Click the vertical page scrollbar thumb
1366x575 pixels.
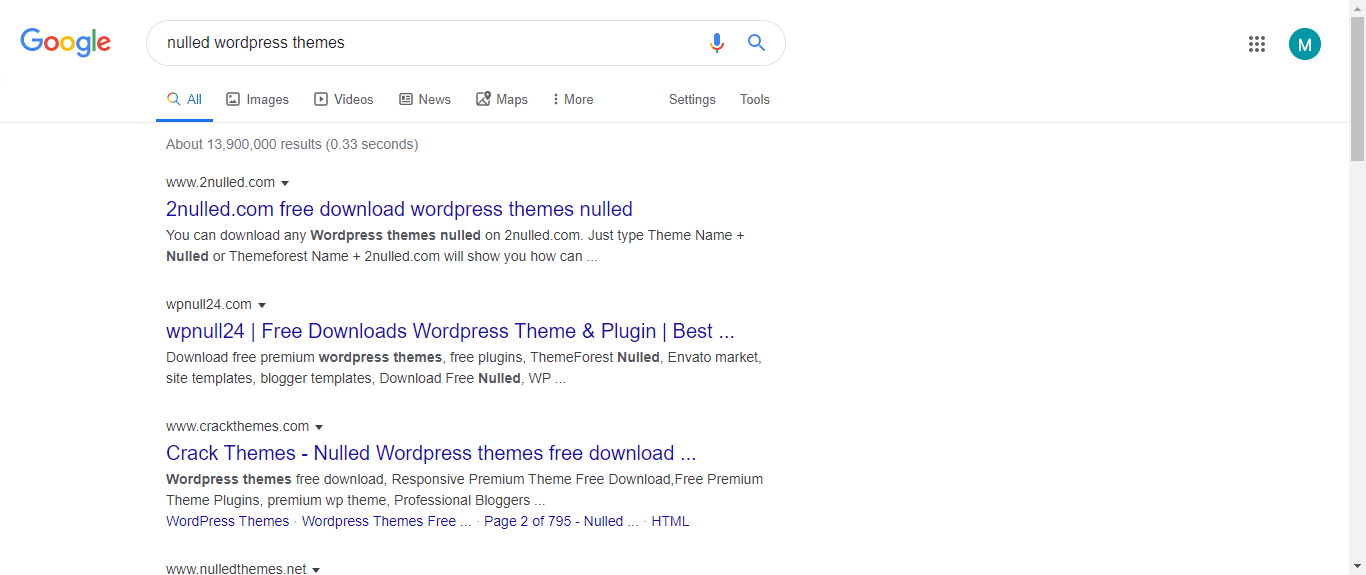click(1357, 88)
